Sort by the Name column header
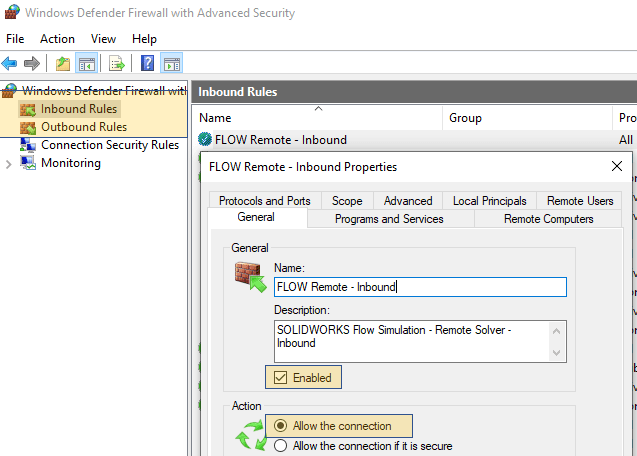637x456 pixels. click(317, 118)
